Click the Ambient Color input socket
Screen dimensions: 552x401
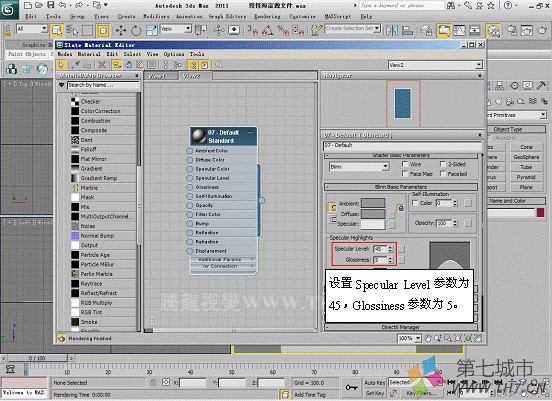pos(189,151)
